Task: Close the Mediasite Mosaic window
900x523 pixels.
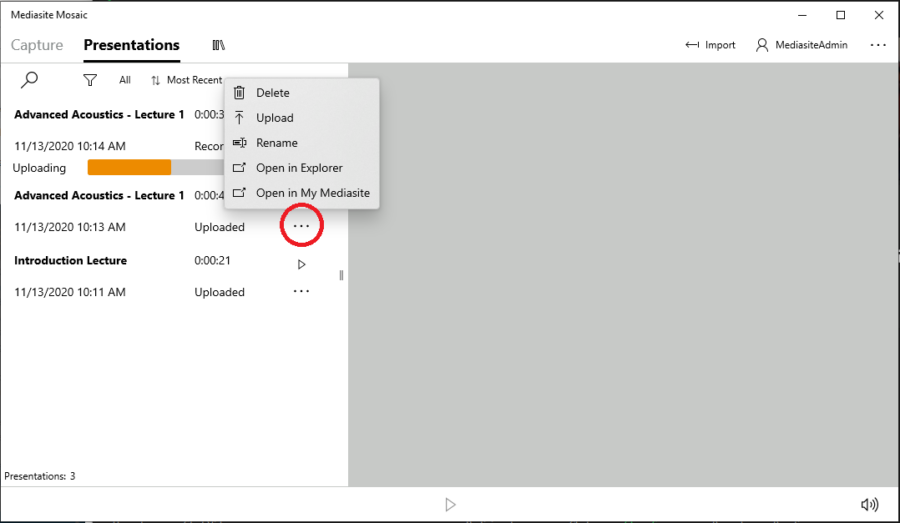Action: (879, 16)
